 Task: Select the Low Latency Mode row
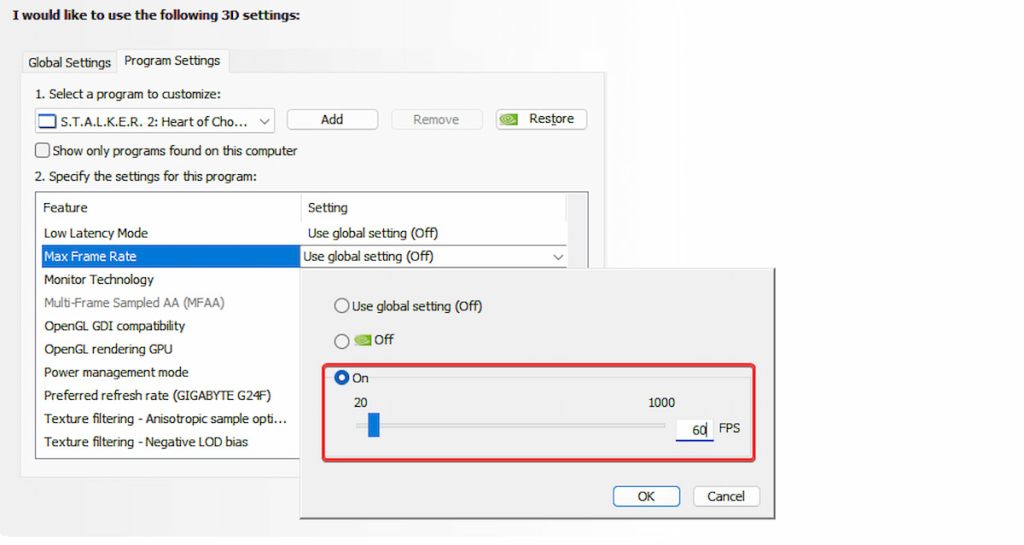[x=96, y=233]
